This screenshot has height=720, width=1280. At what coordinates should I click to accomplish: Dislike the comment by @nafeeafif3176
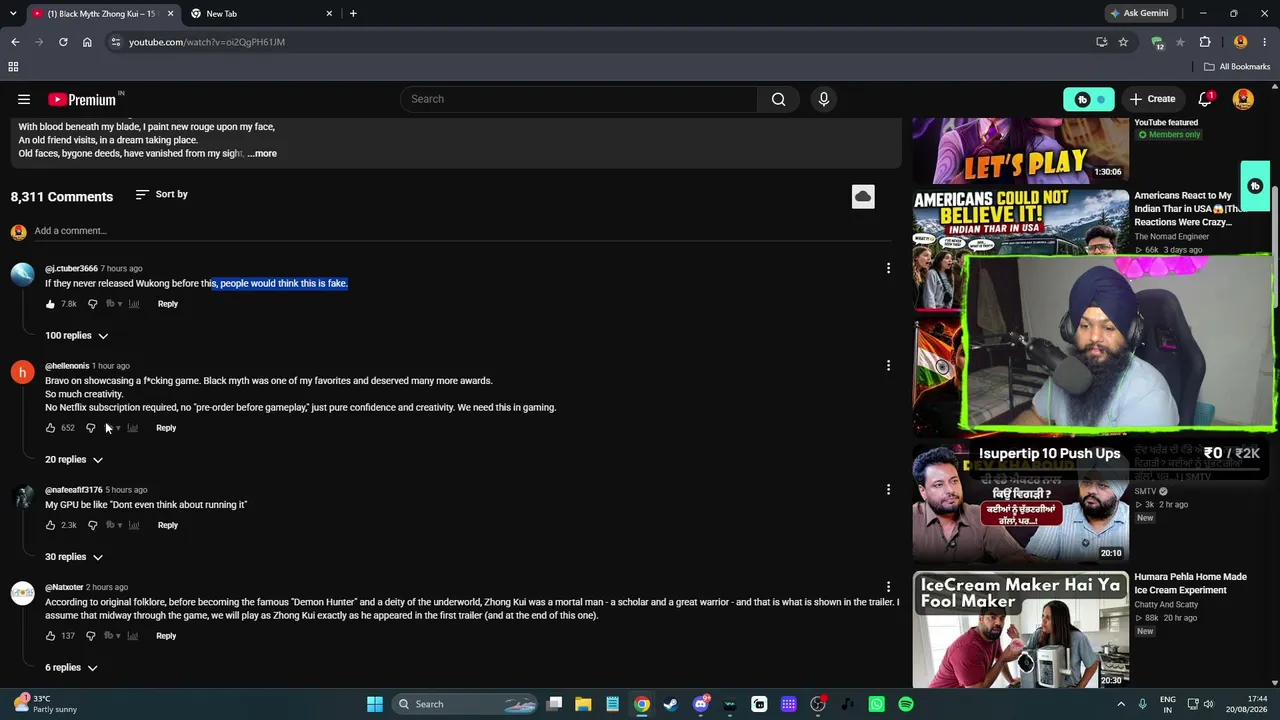pyautogui.click(x=92, y=525)
